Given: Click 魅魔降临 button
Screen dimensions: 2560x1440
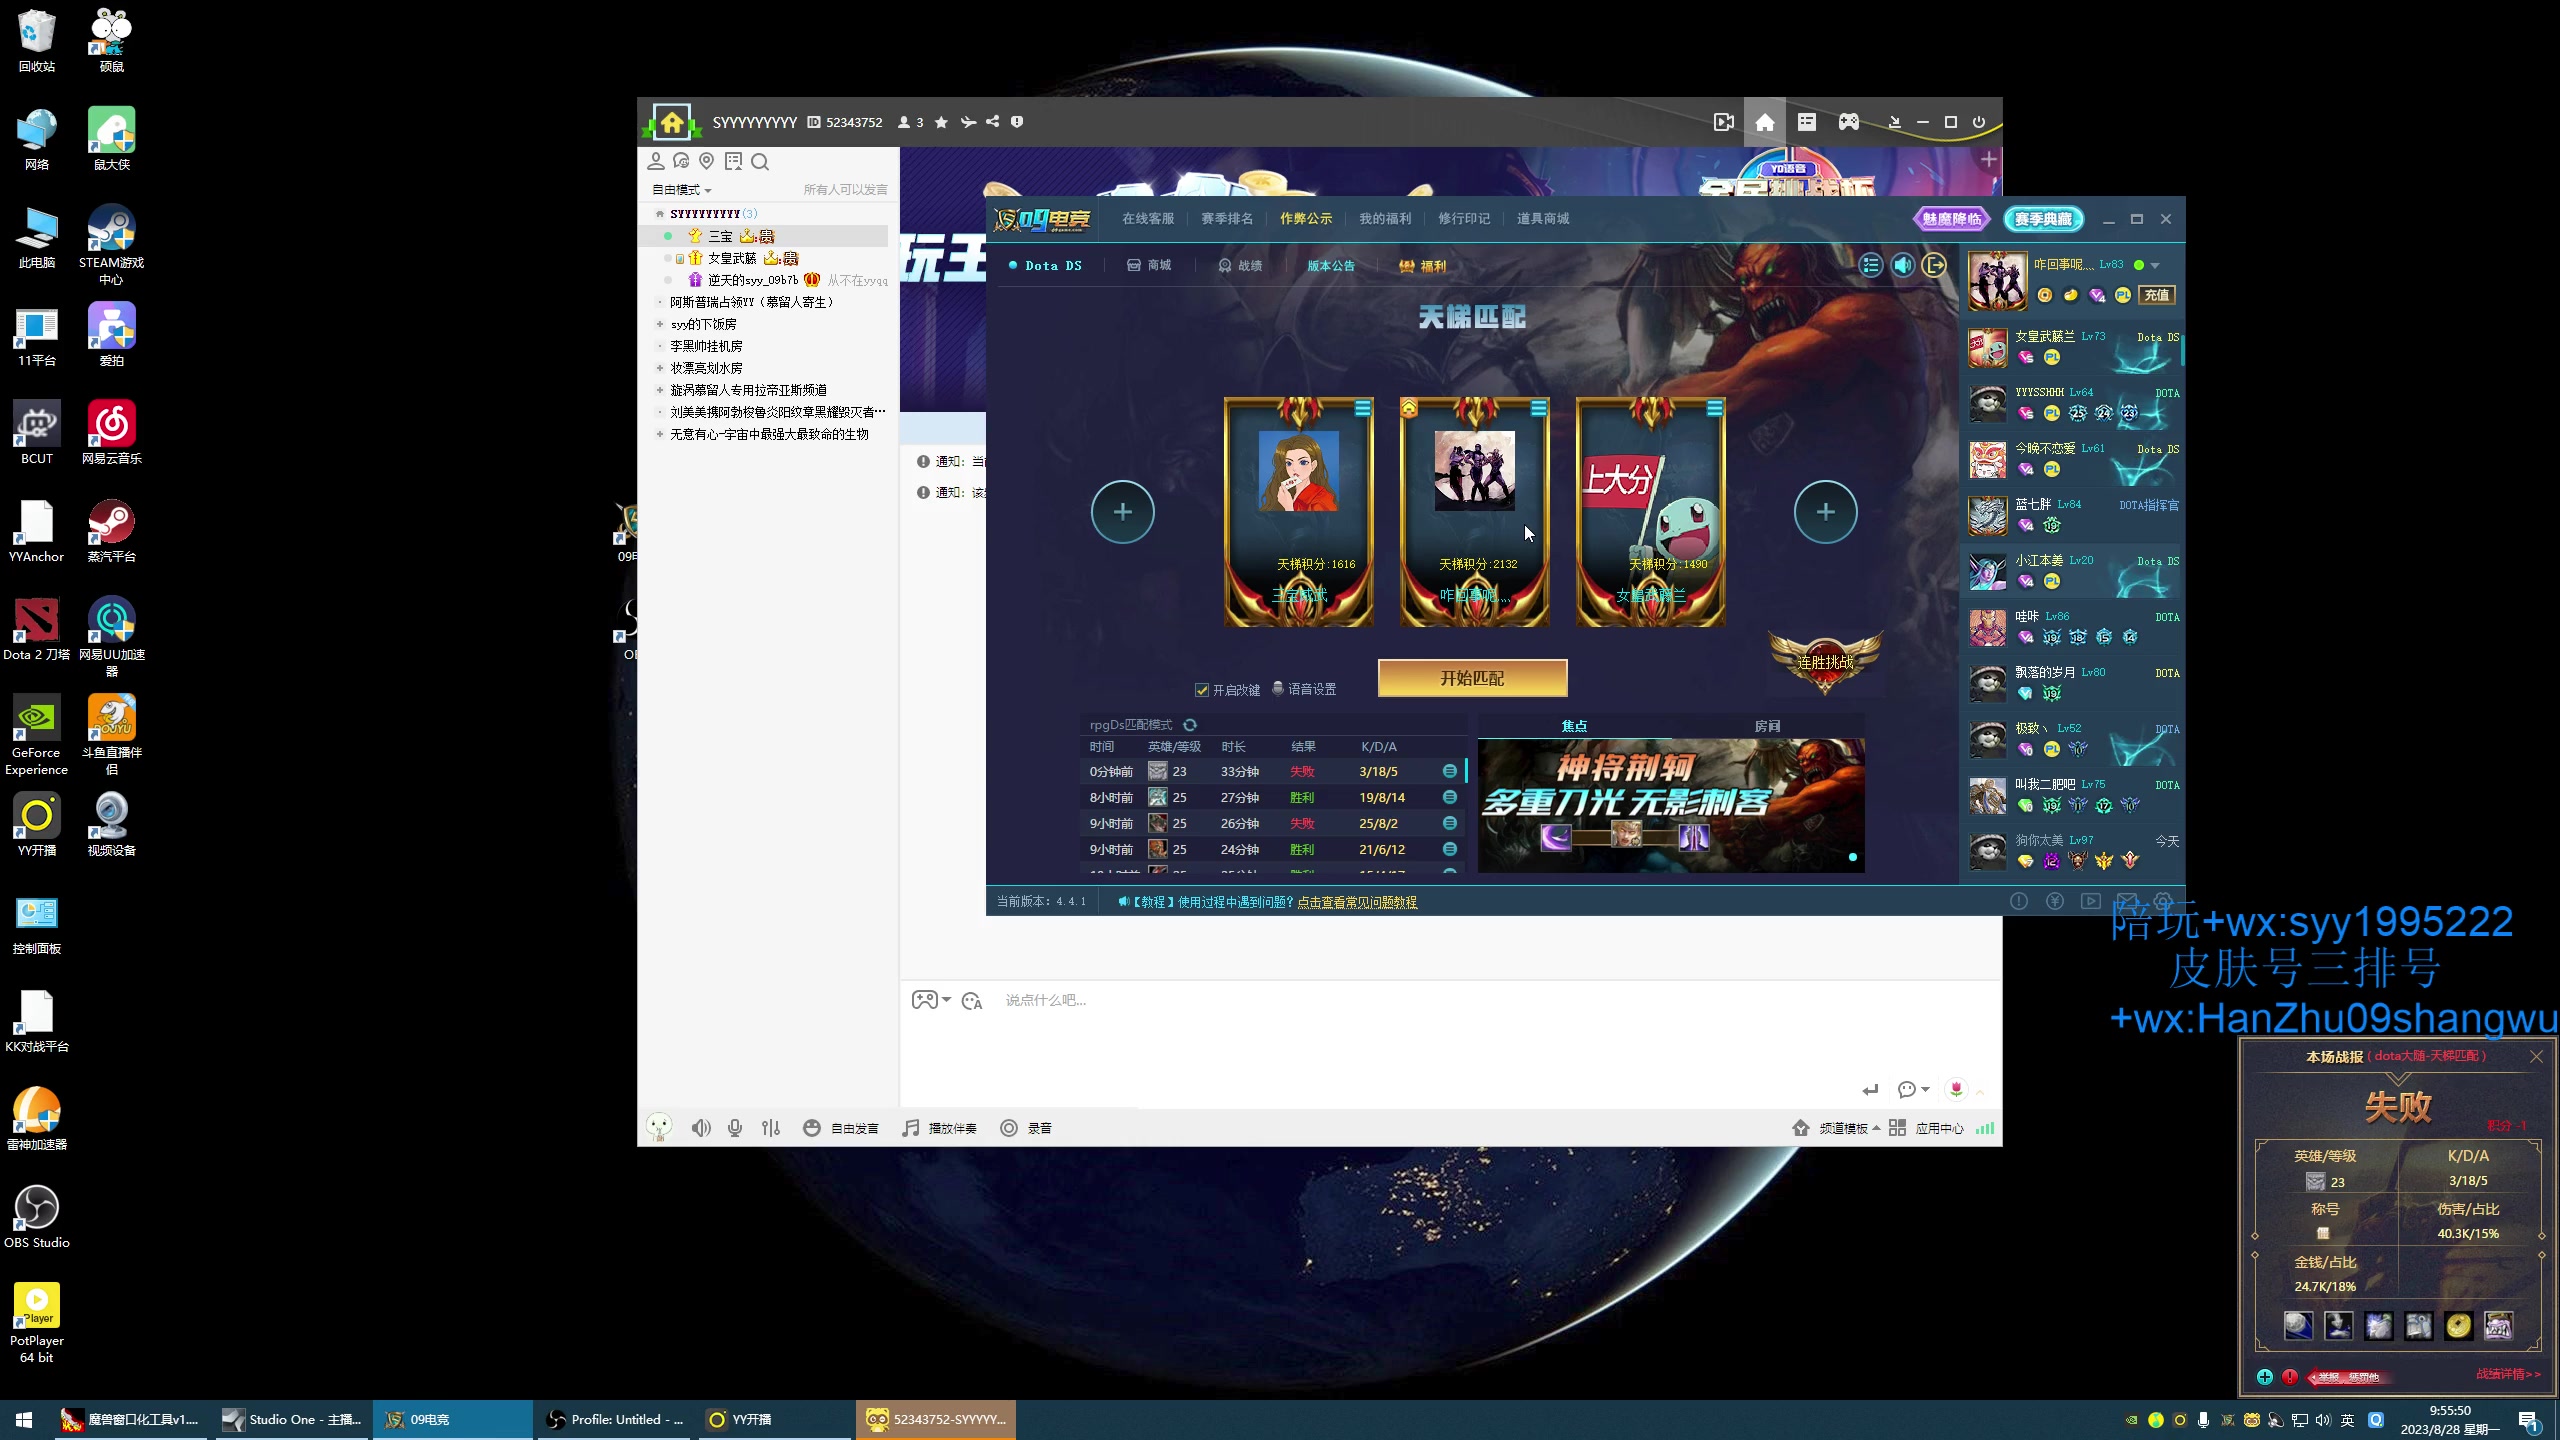Looking at the screenshot, I should click(1951, 219).
